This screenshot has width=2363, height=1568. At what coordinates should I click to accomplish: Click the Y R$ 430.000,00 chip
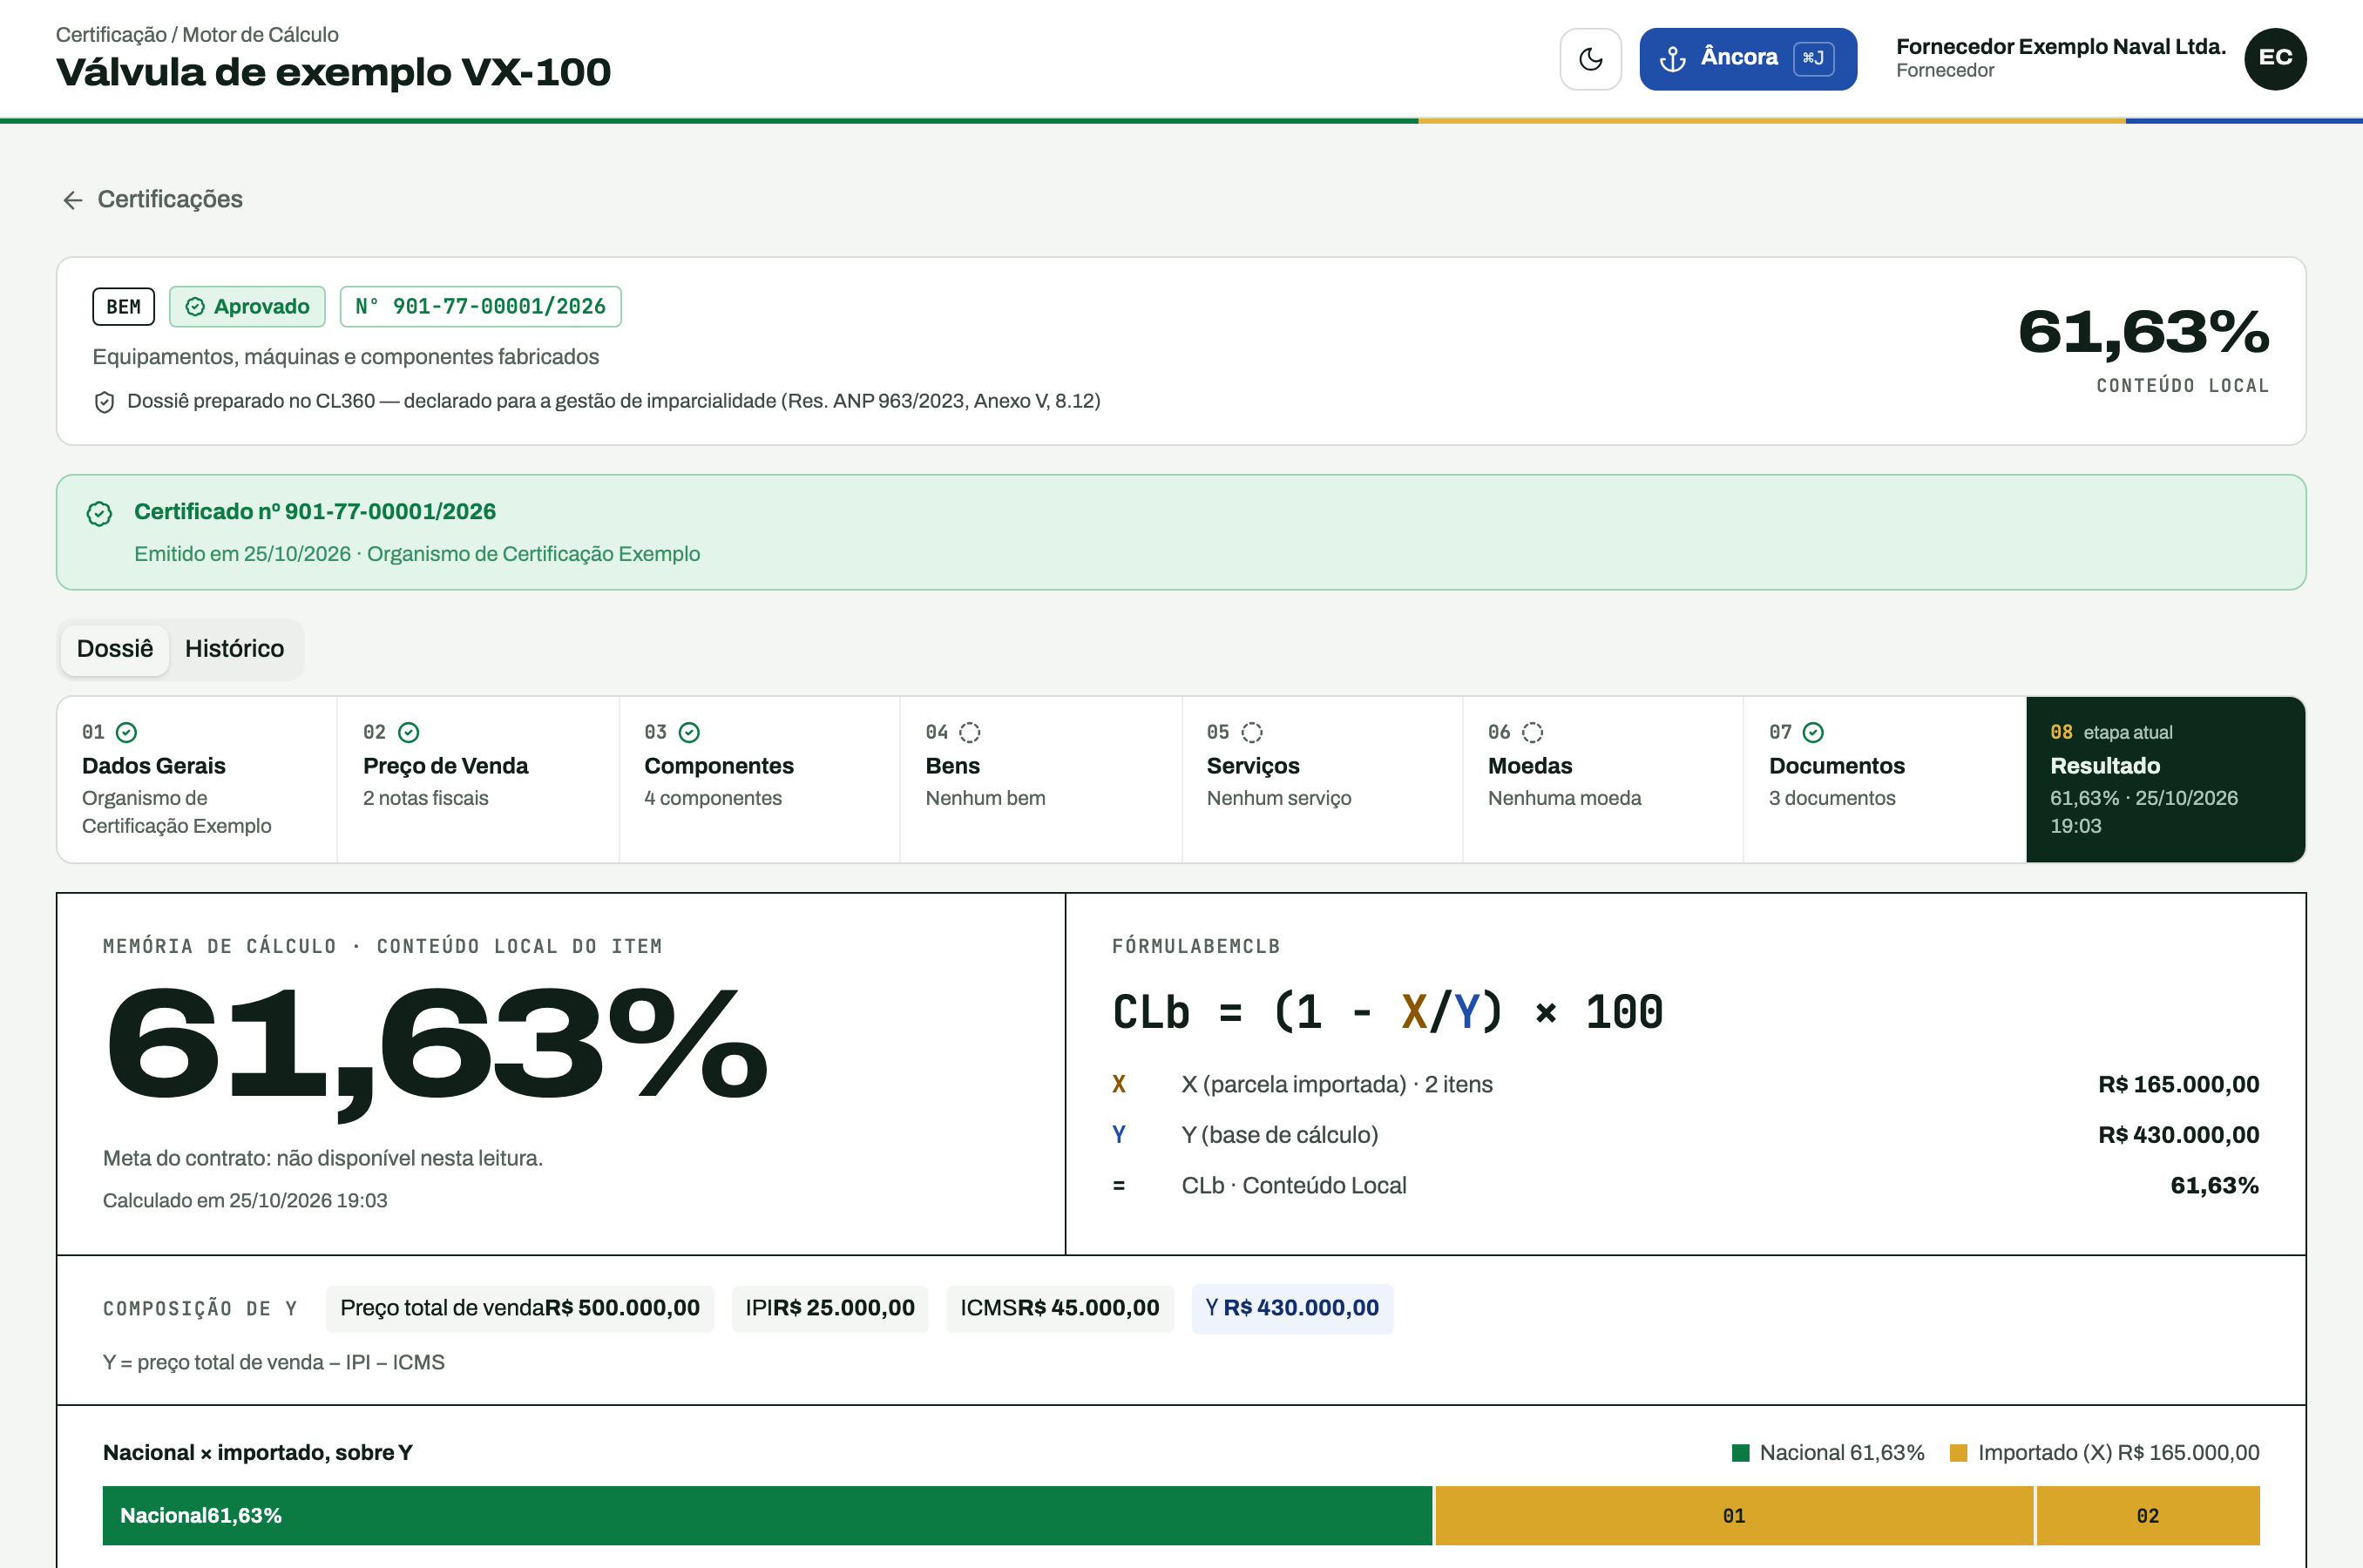coord(1292,1308)
